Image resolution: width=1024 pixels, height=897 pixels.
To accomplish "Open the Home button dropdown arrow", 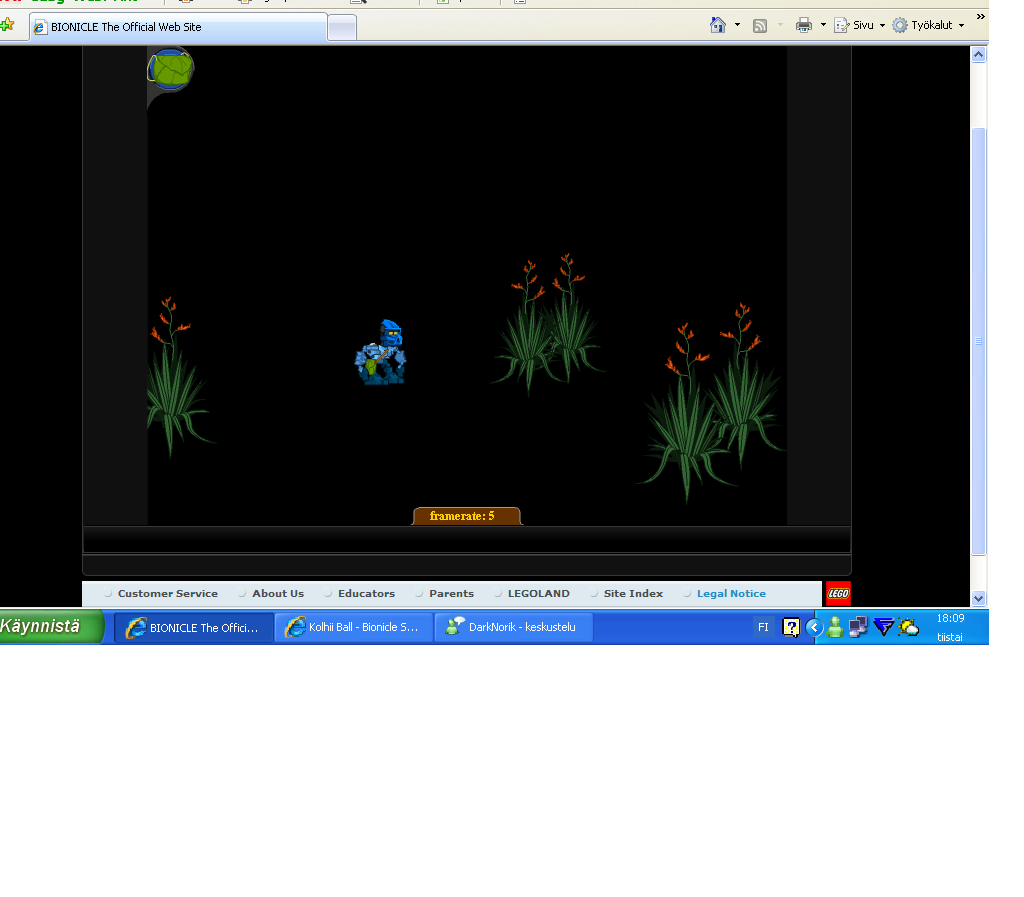I will (737, 25).
